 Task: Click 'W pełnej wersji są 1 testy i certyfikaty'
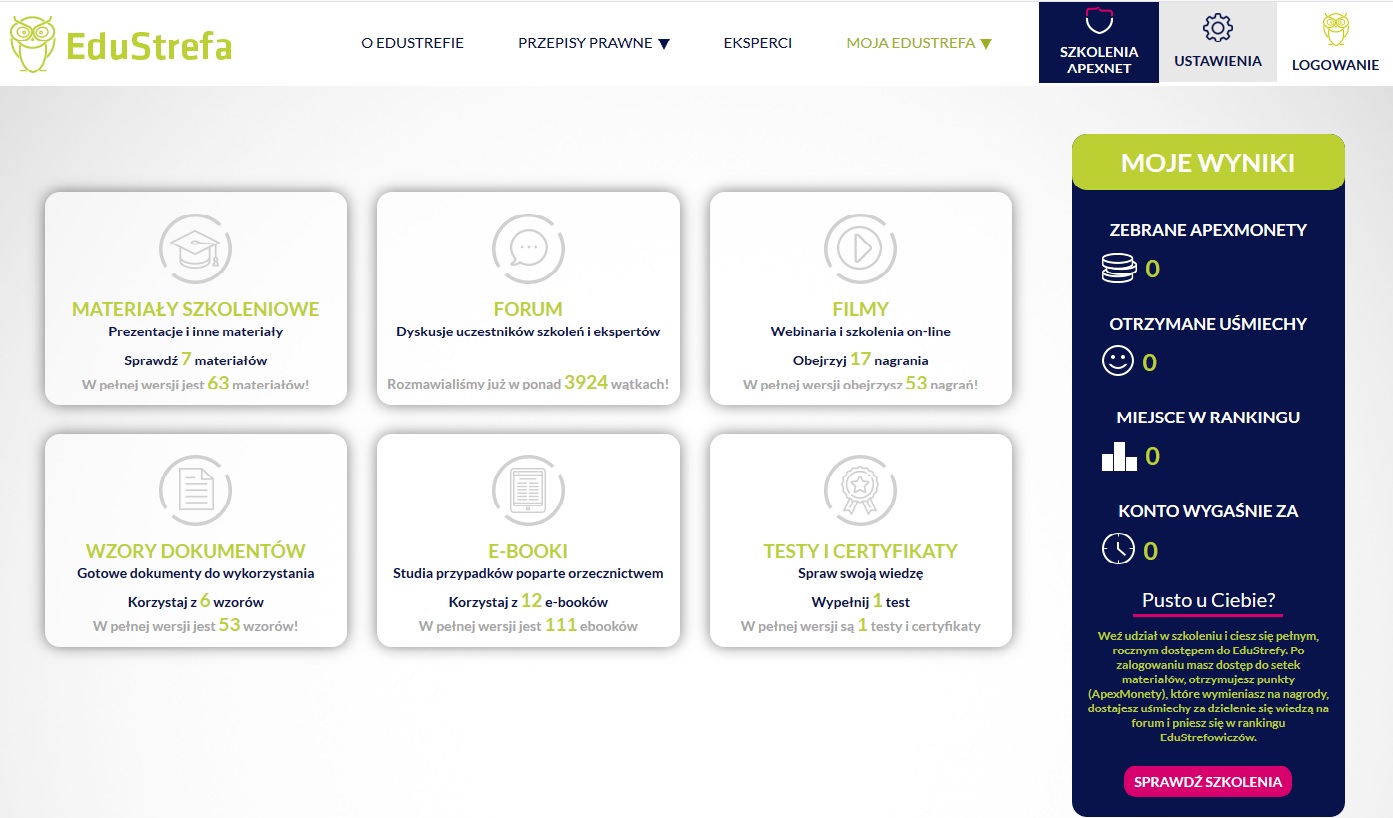860,626
